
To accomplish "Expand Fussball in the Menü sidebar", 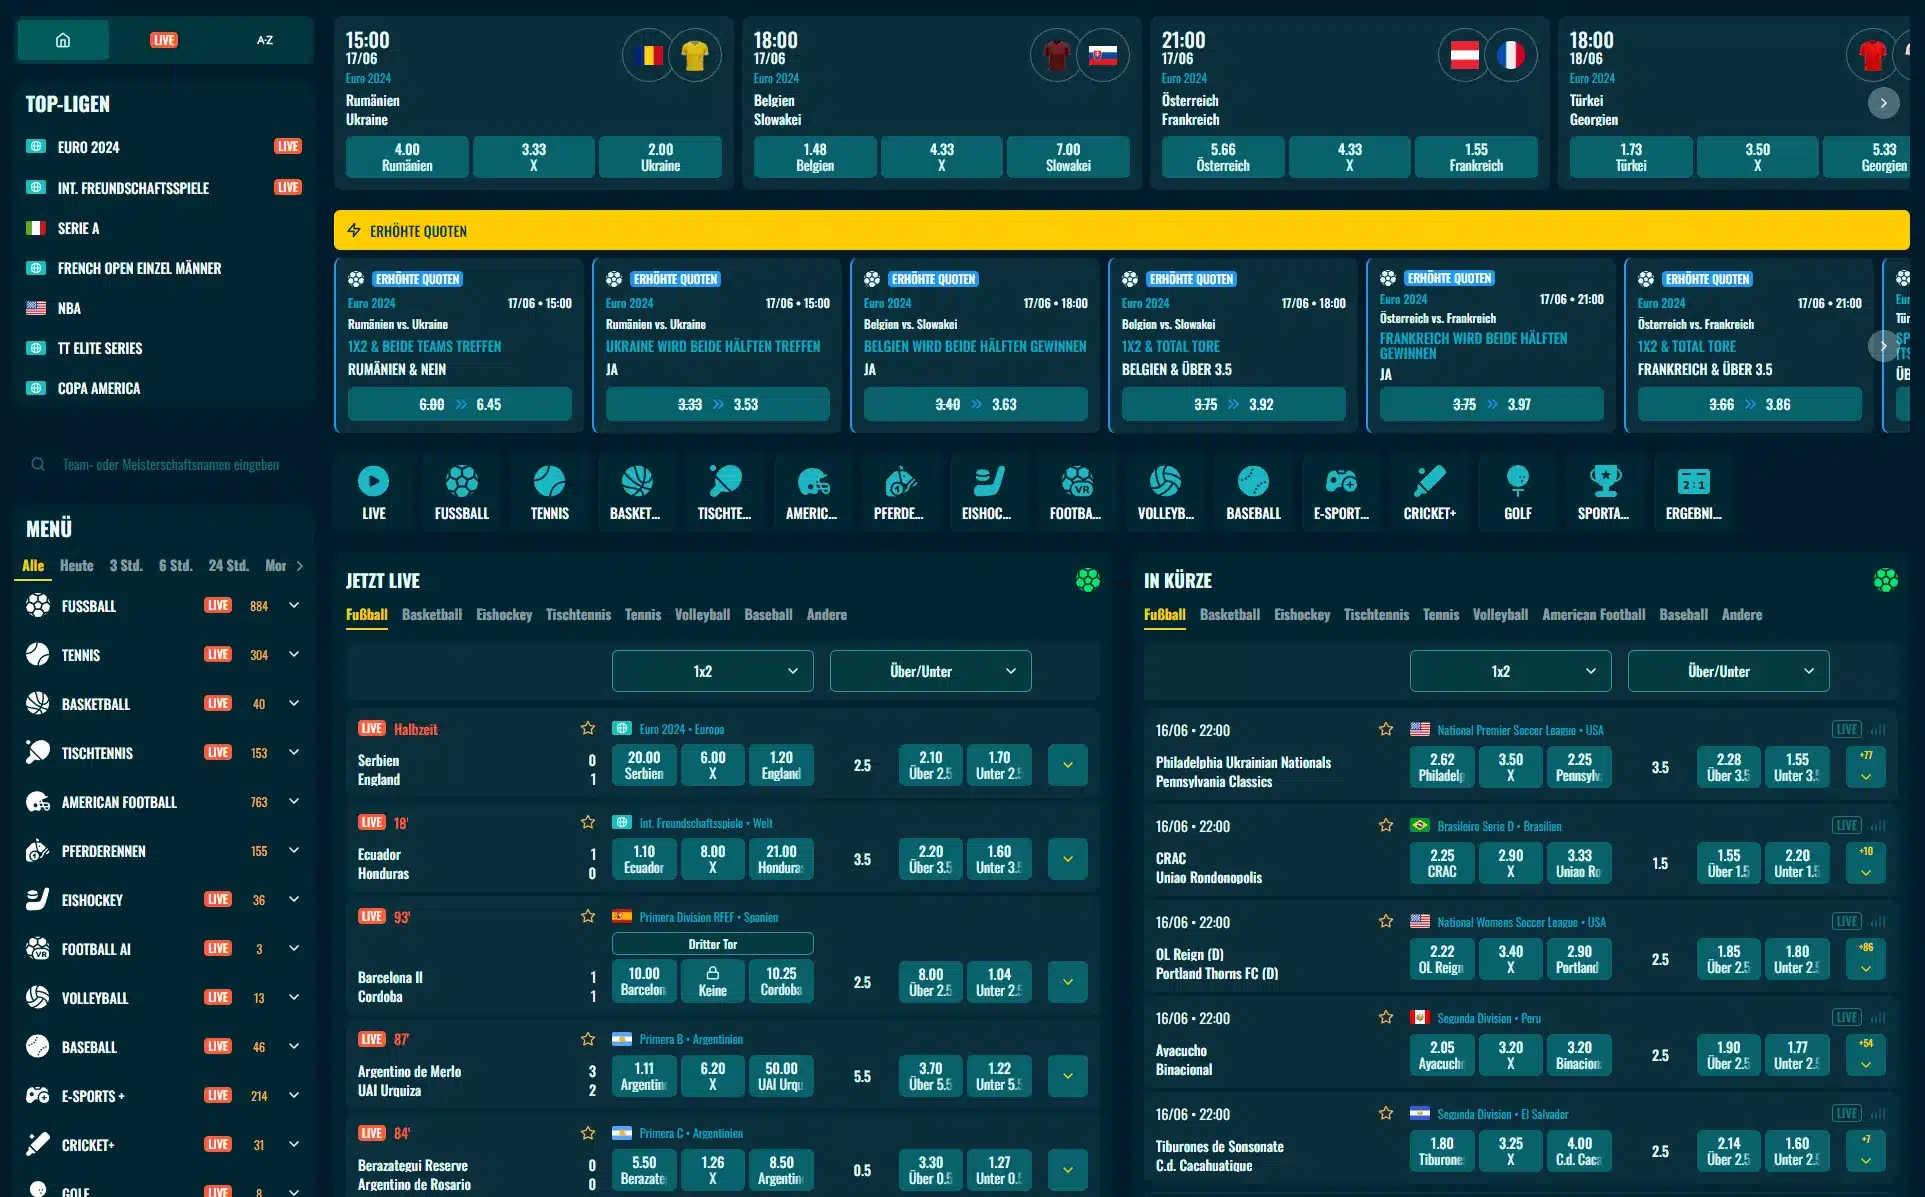I will [x=294, y=605].
